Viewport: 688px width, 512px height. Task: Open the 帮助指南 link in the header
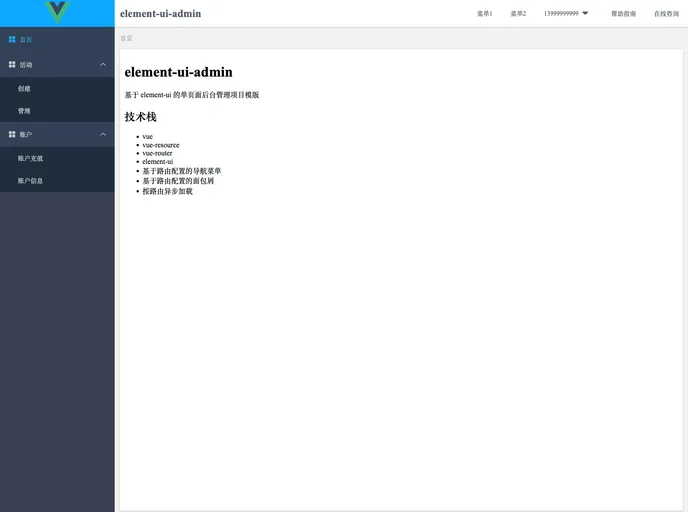(624, 14)
